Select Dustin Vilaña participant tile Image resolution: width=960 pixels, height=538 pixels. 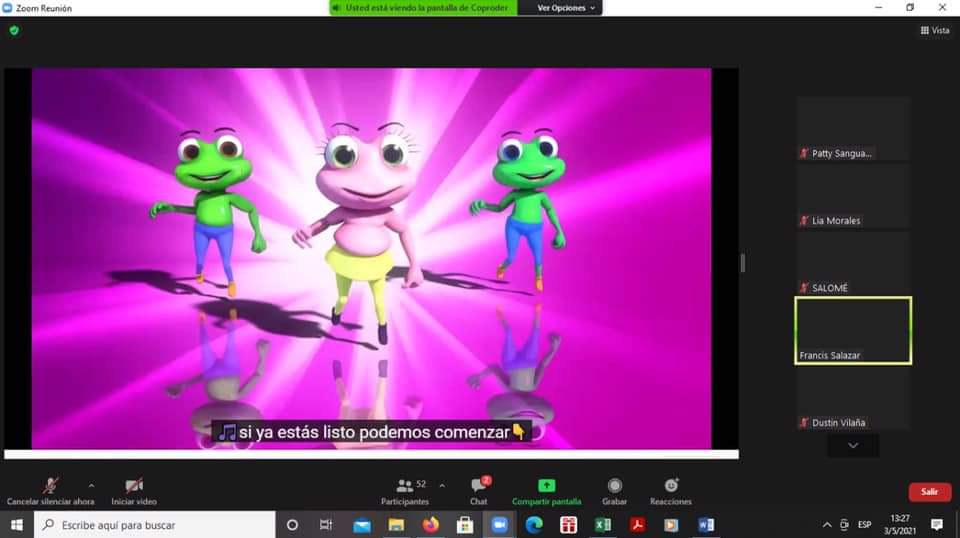(853, 398)
